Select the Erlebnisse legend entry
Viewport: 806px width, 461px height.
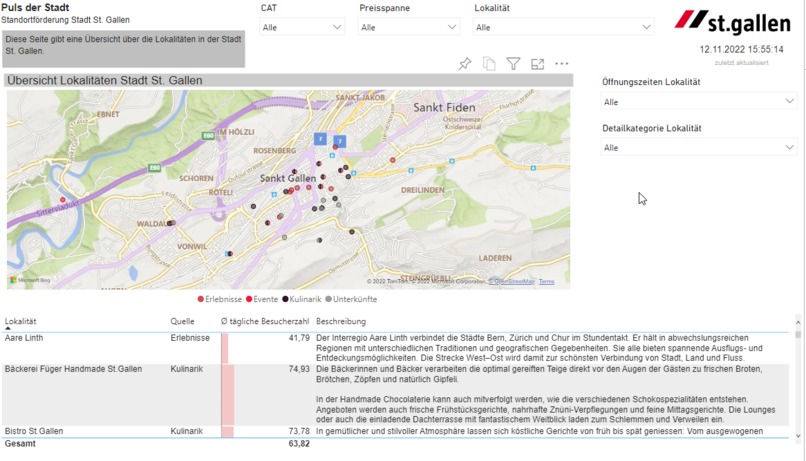(x=219, y=299)
